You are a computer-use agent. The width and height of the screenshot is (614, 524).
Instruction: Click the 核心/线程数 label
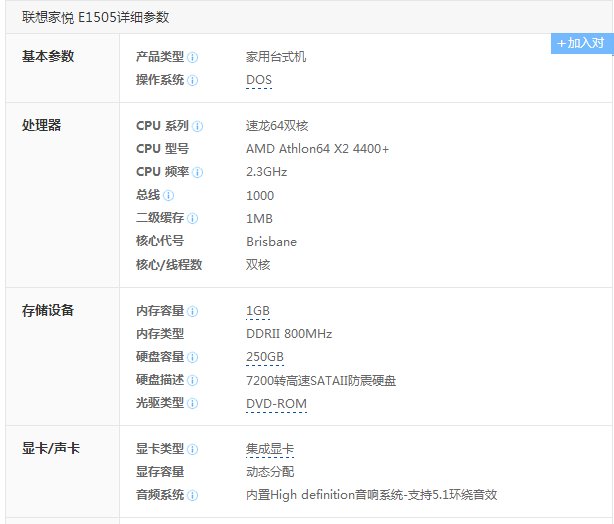[169, 265]
